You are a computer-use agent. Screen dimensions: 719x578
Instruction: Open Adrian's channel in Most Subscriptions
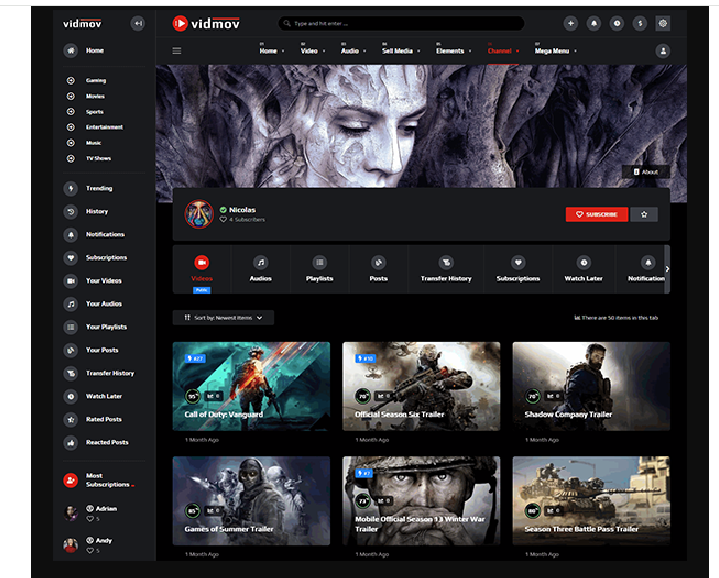coord(106,508)
